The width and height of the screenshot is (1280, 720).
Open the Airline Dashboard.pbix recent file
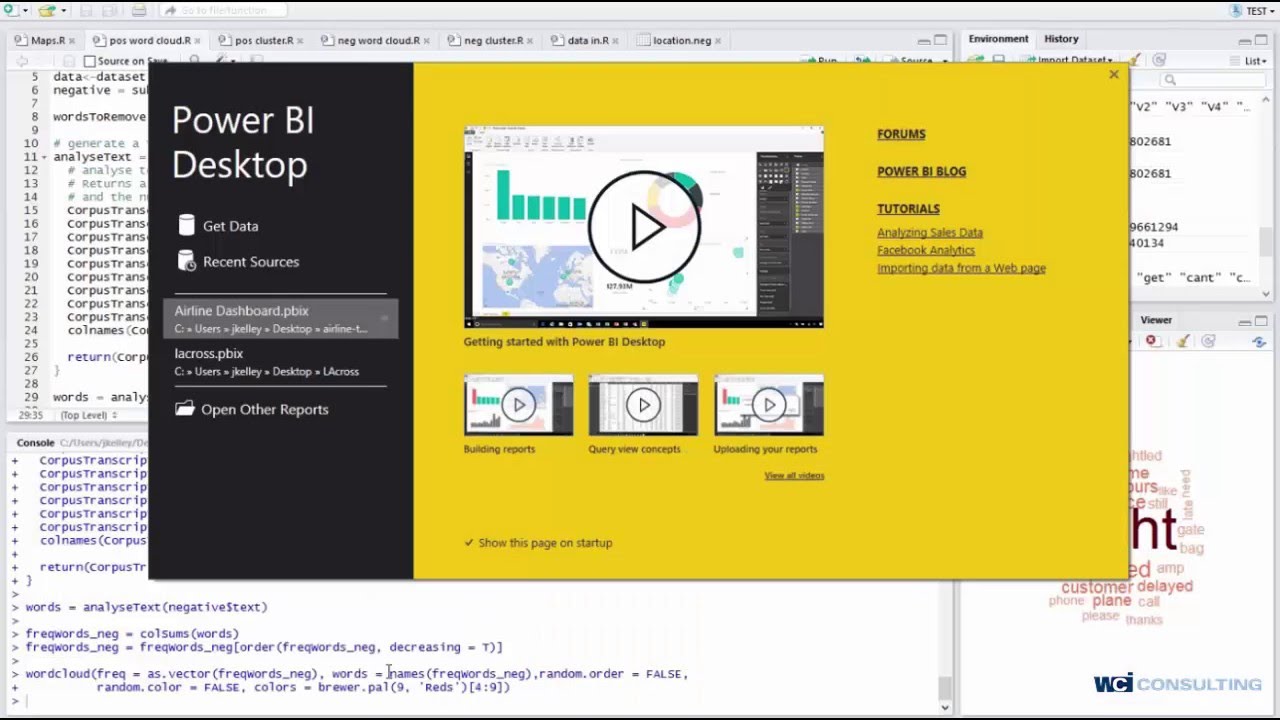click(x=280, y=319)
